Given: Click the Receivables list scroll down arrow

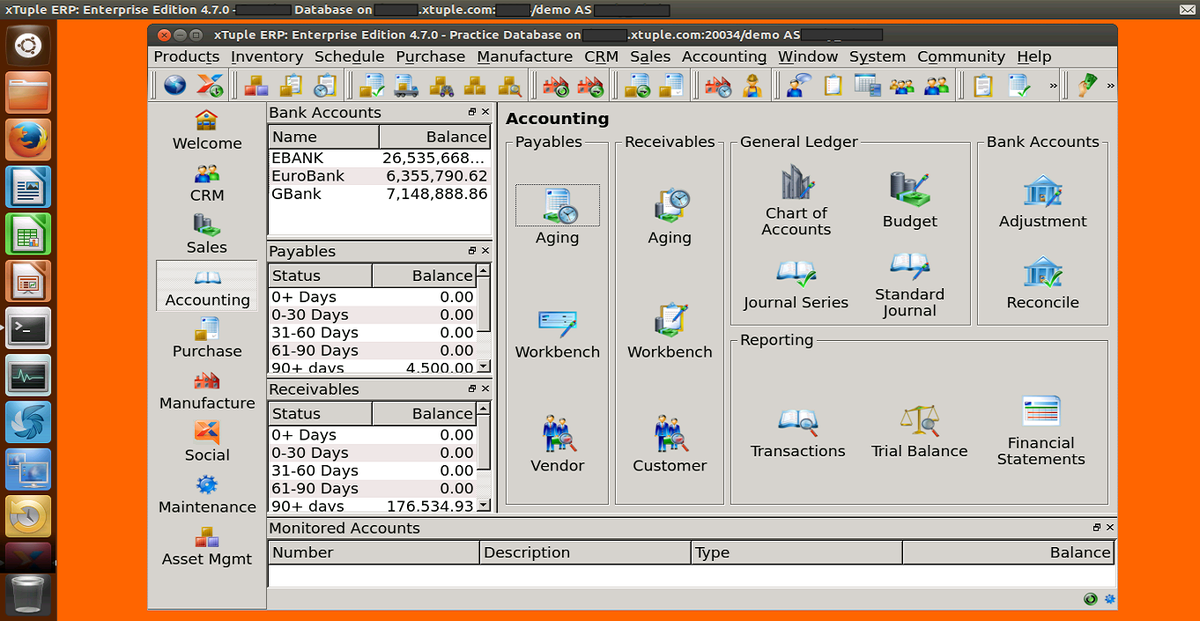Looking at the screenshot, I should tap(484, 505).
